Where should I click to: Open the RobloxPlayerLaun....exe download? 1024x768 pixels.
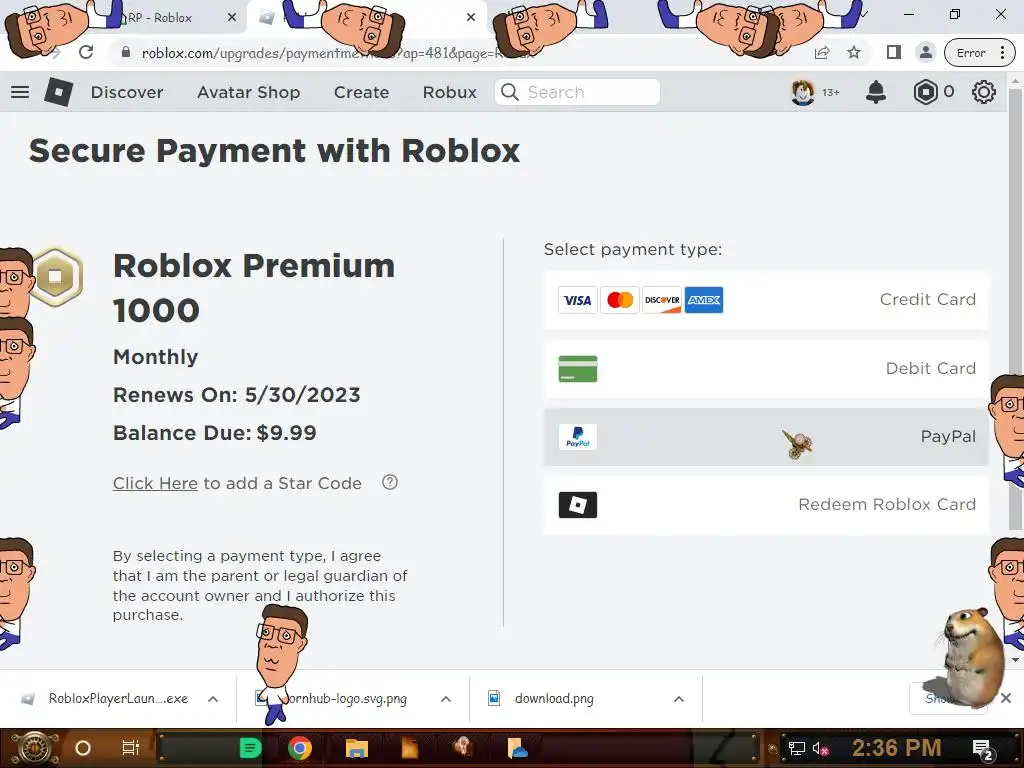(118, 699)
